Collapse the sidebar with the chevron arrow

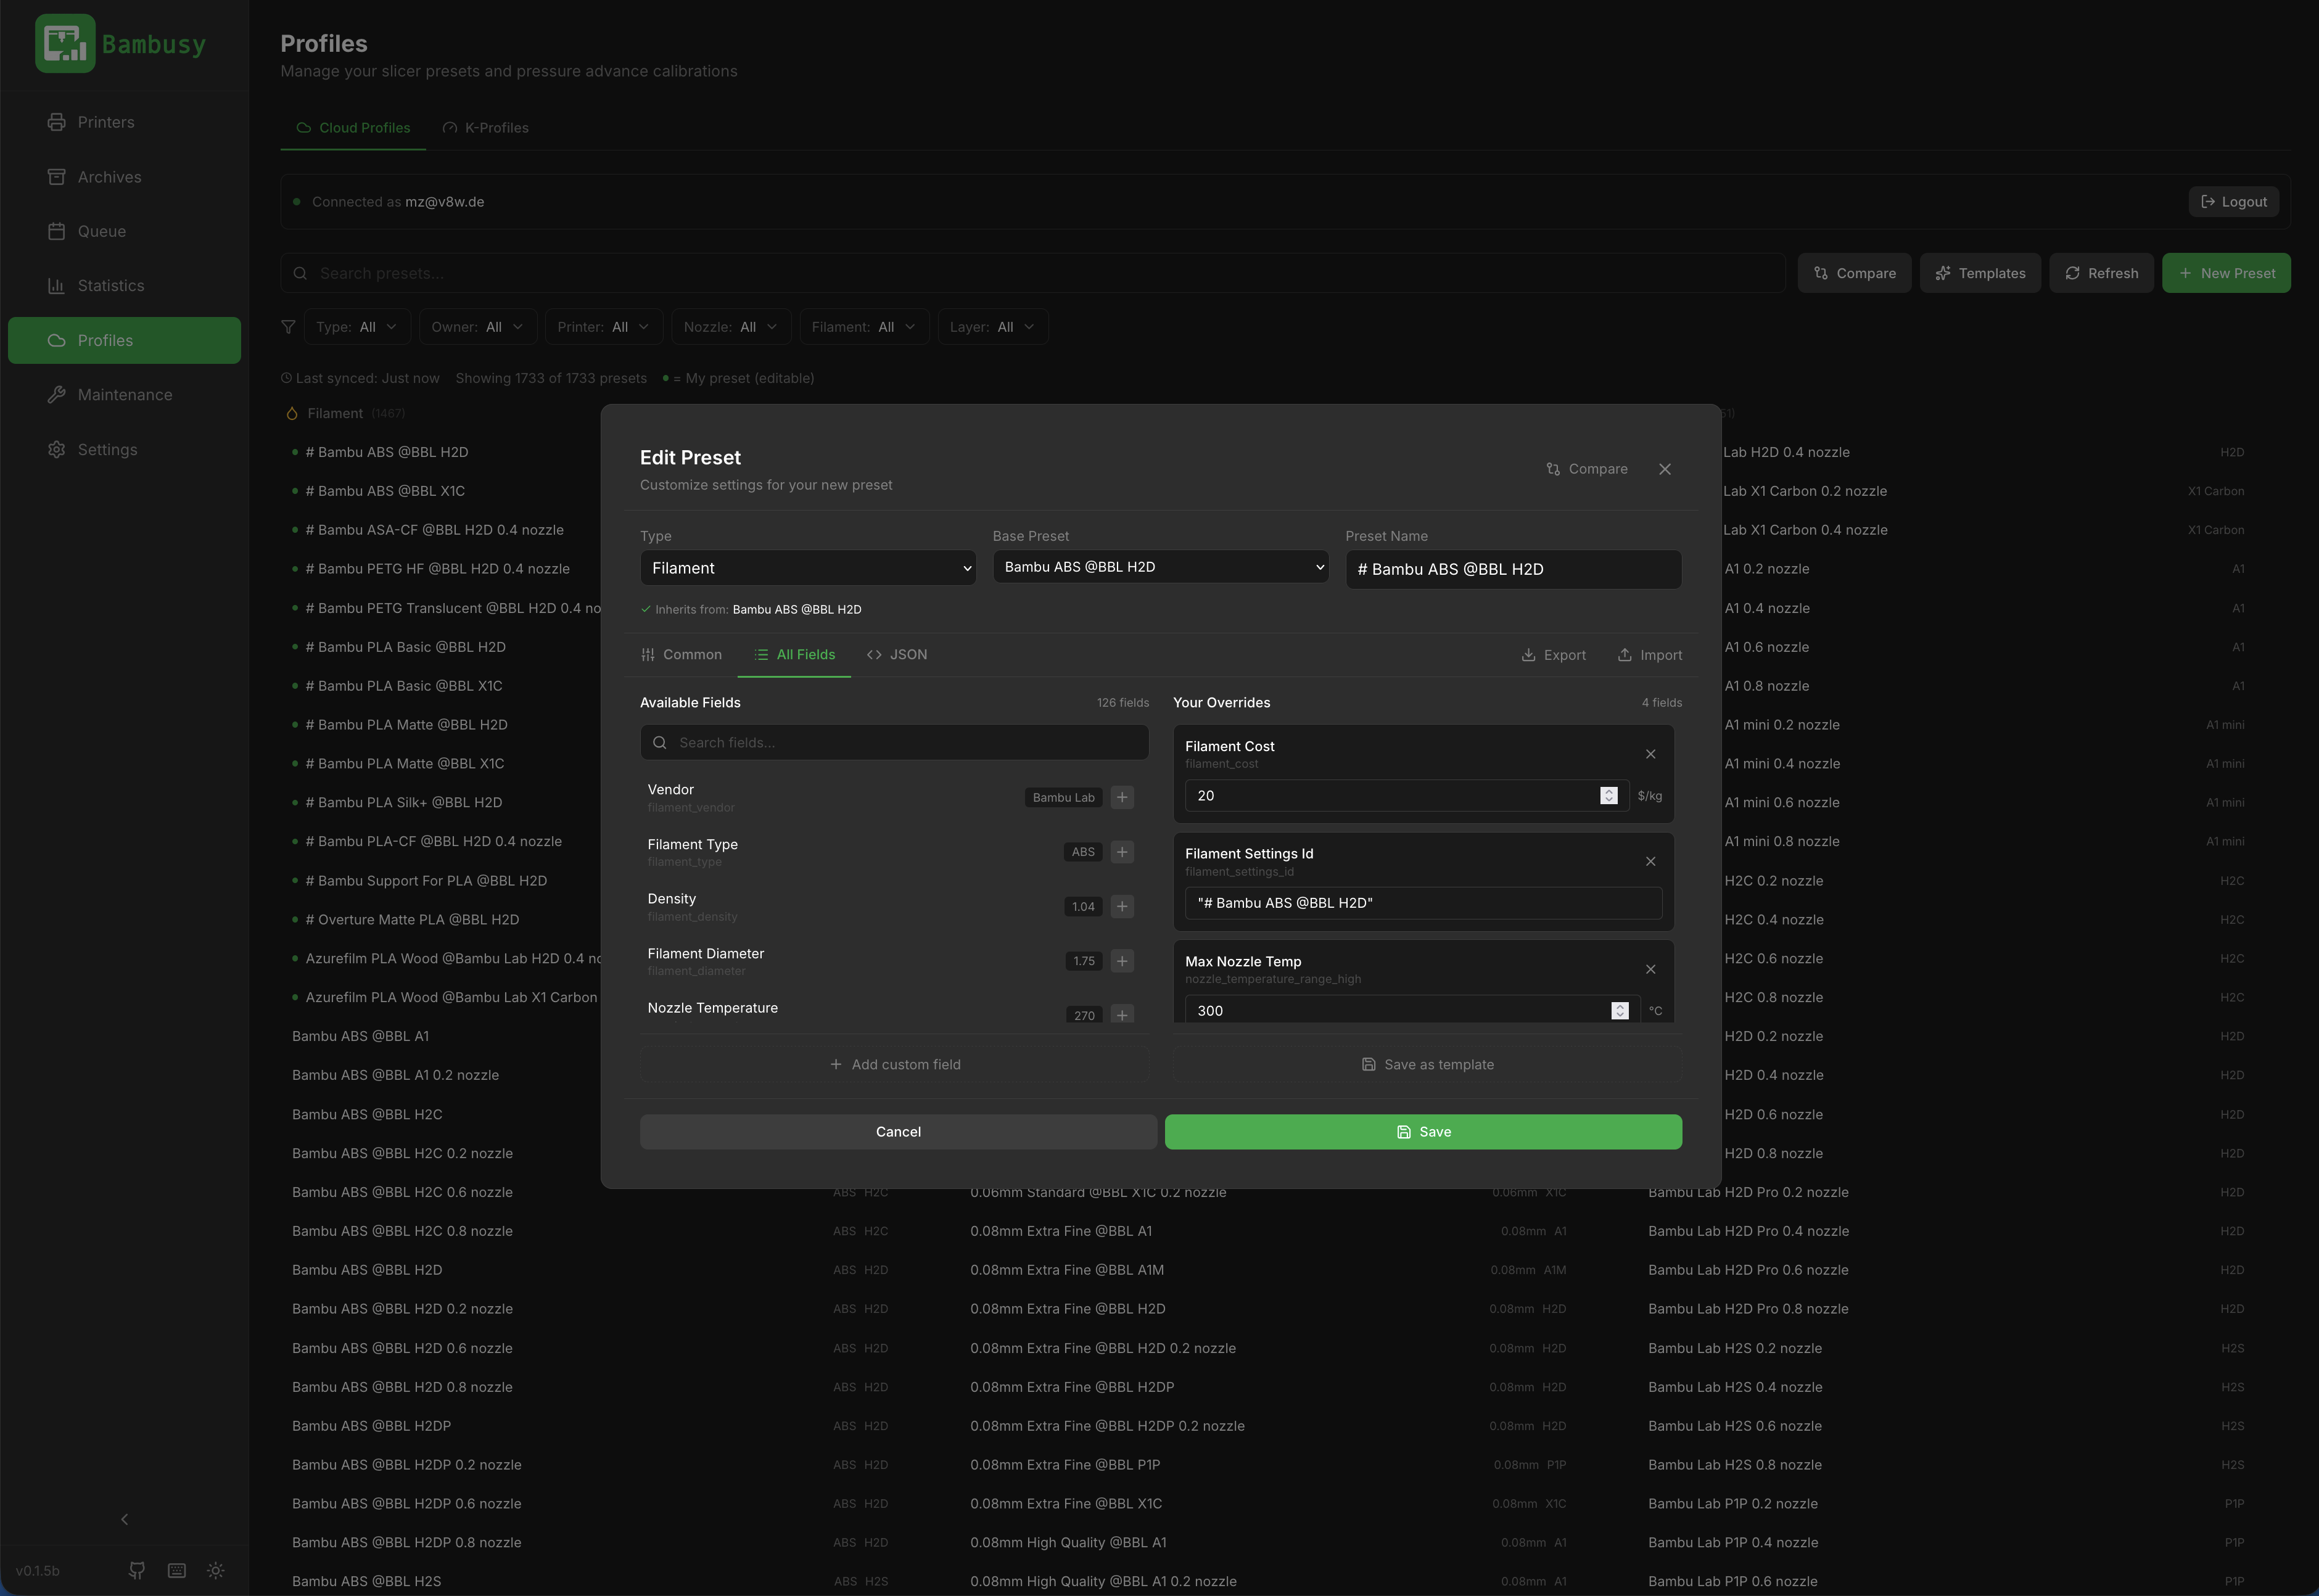(x=124, y=1519)
